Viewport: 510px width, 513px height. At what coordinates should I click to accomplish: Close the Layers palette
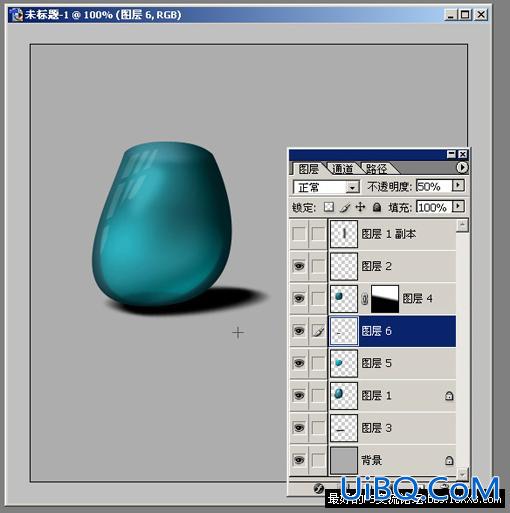tap(463, 154)
